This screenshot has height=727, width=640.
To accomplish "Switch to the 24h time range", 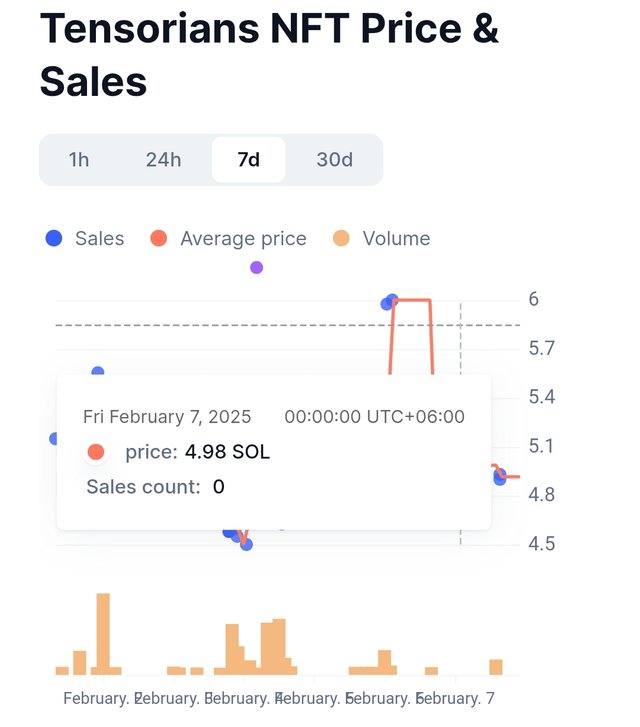I will pyautogui.click(x=163, y=160).
